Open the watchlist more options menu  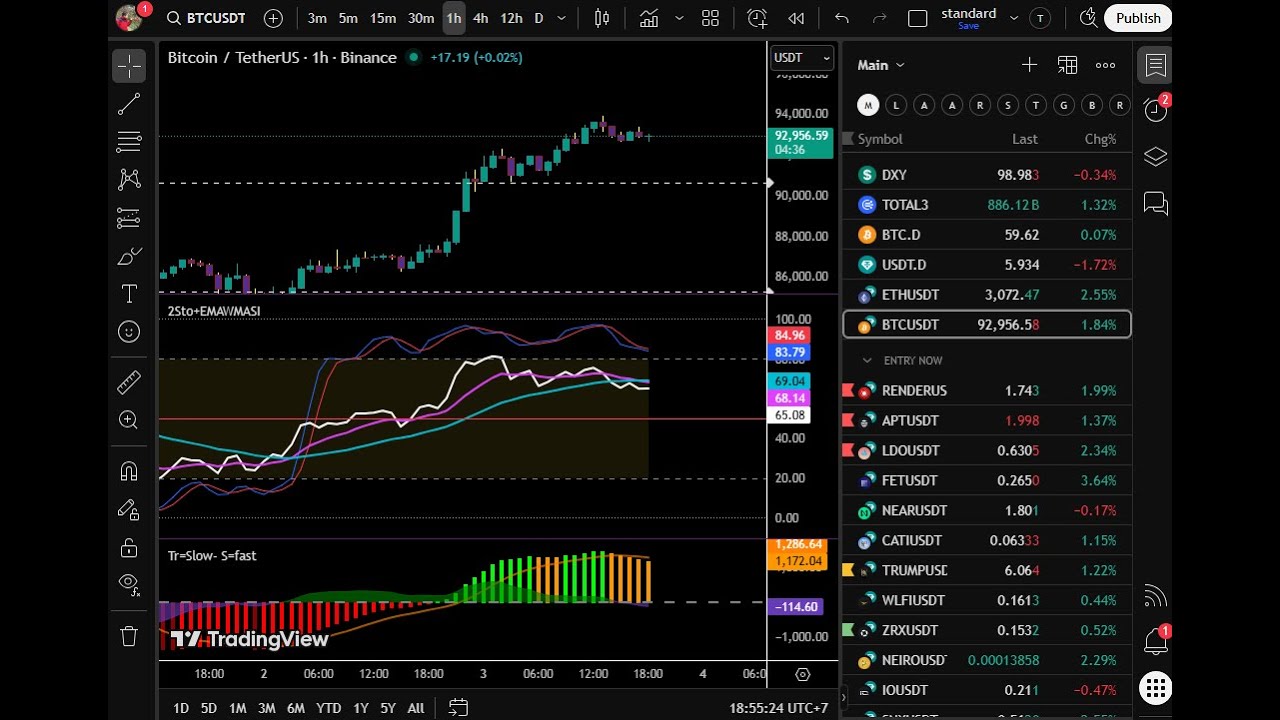click(1105, 65)
